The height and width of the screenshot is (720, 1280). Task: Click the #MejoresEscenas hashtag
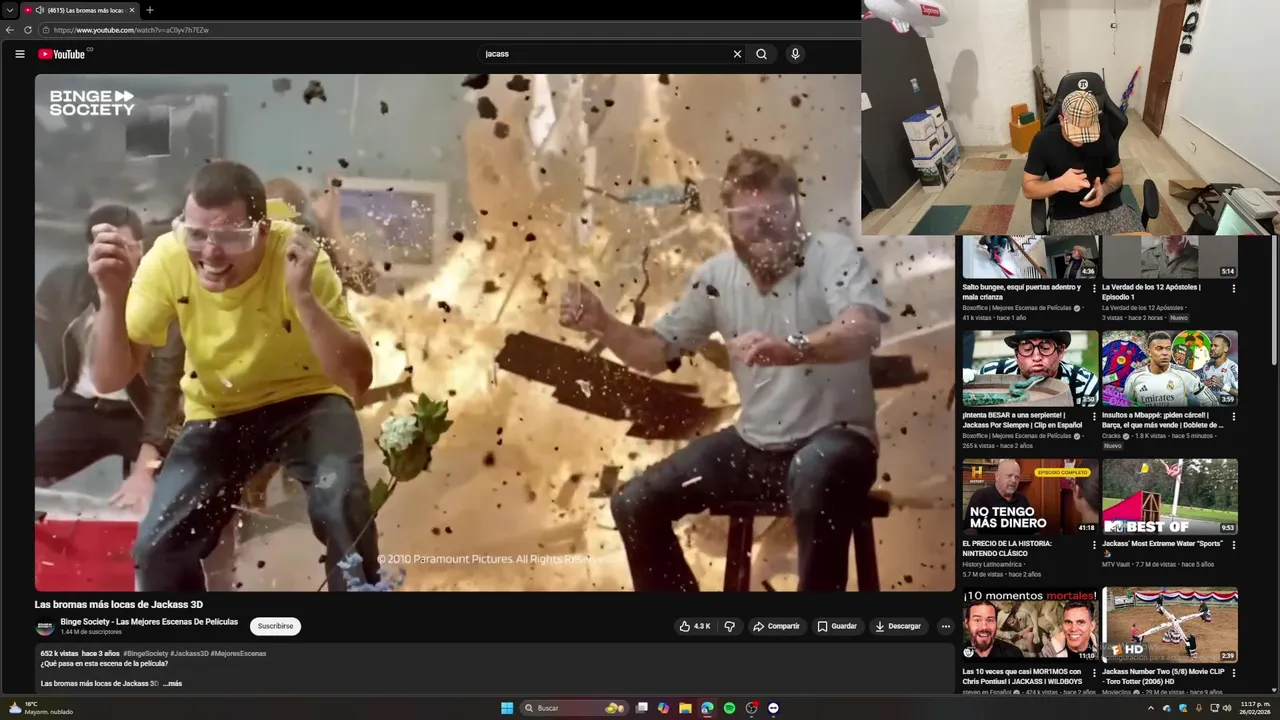238,653
